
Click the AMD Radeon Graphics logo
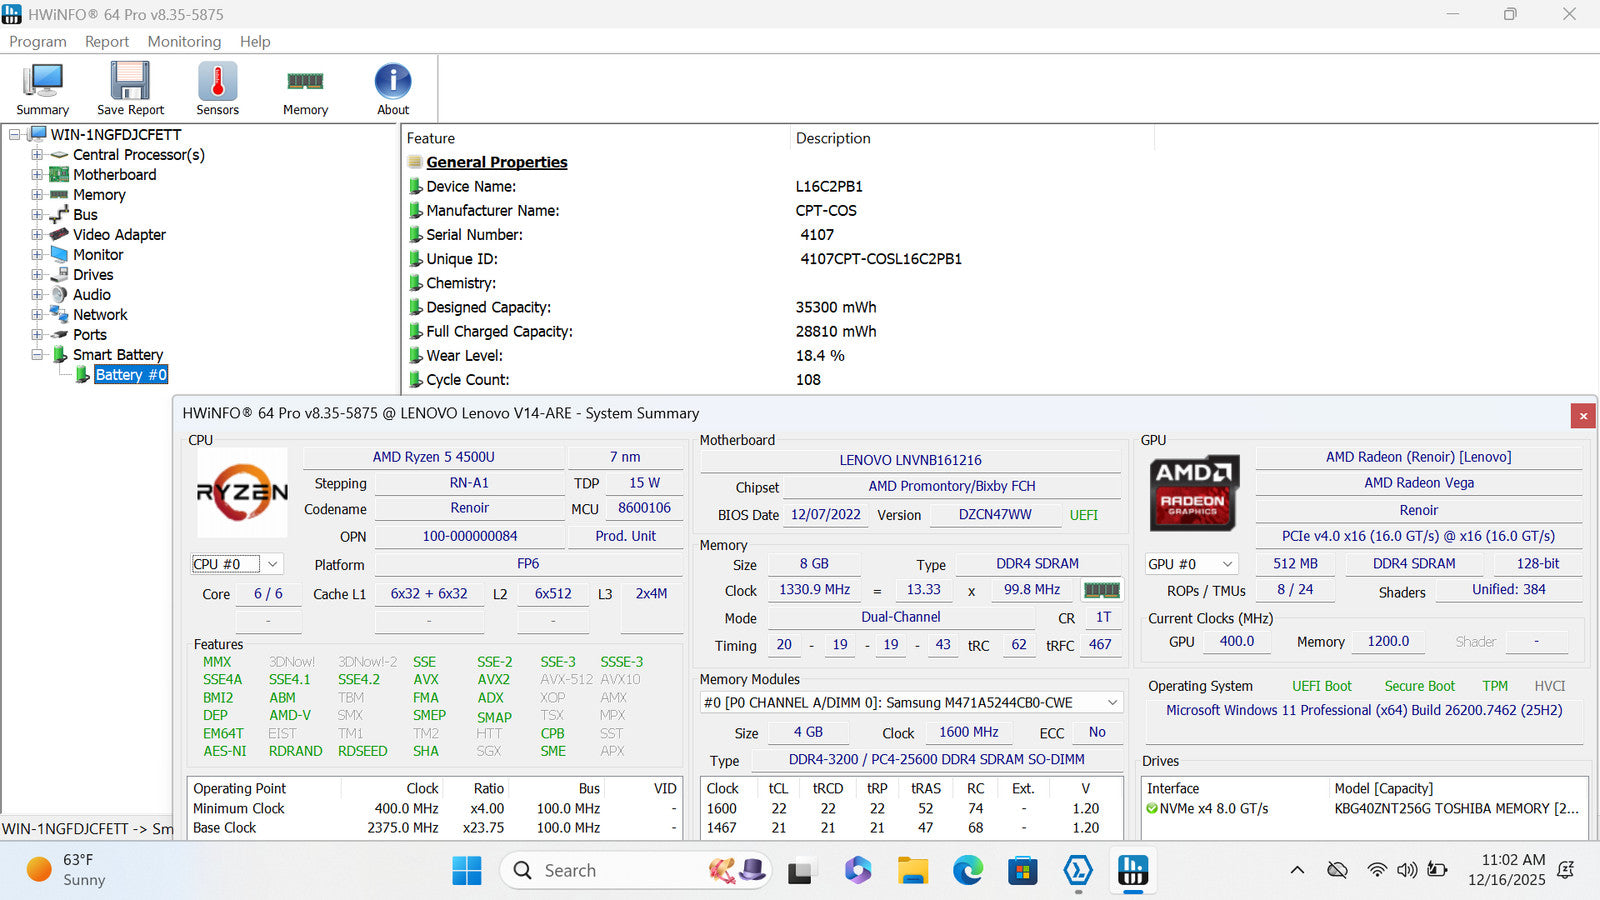[1194, 492]
